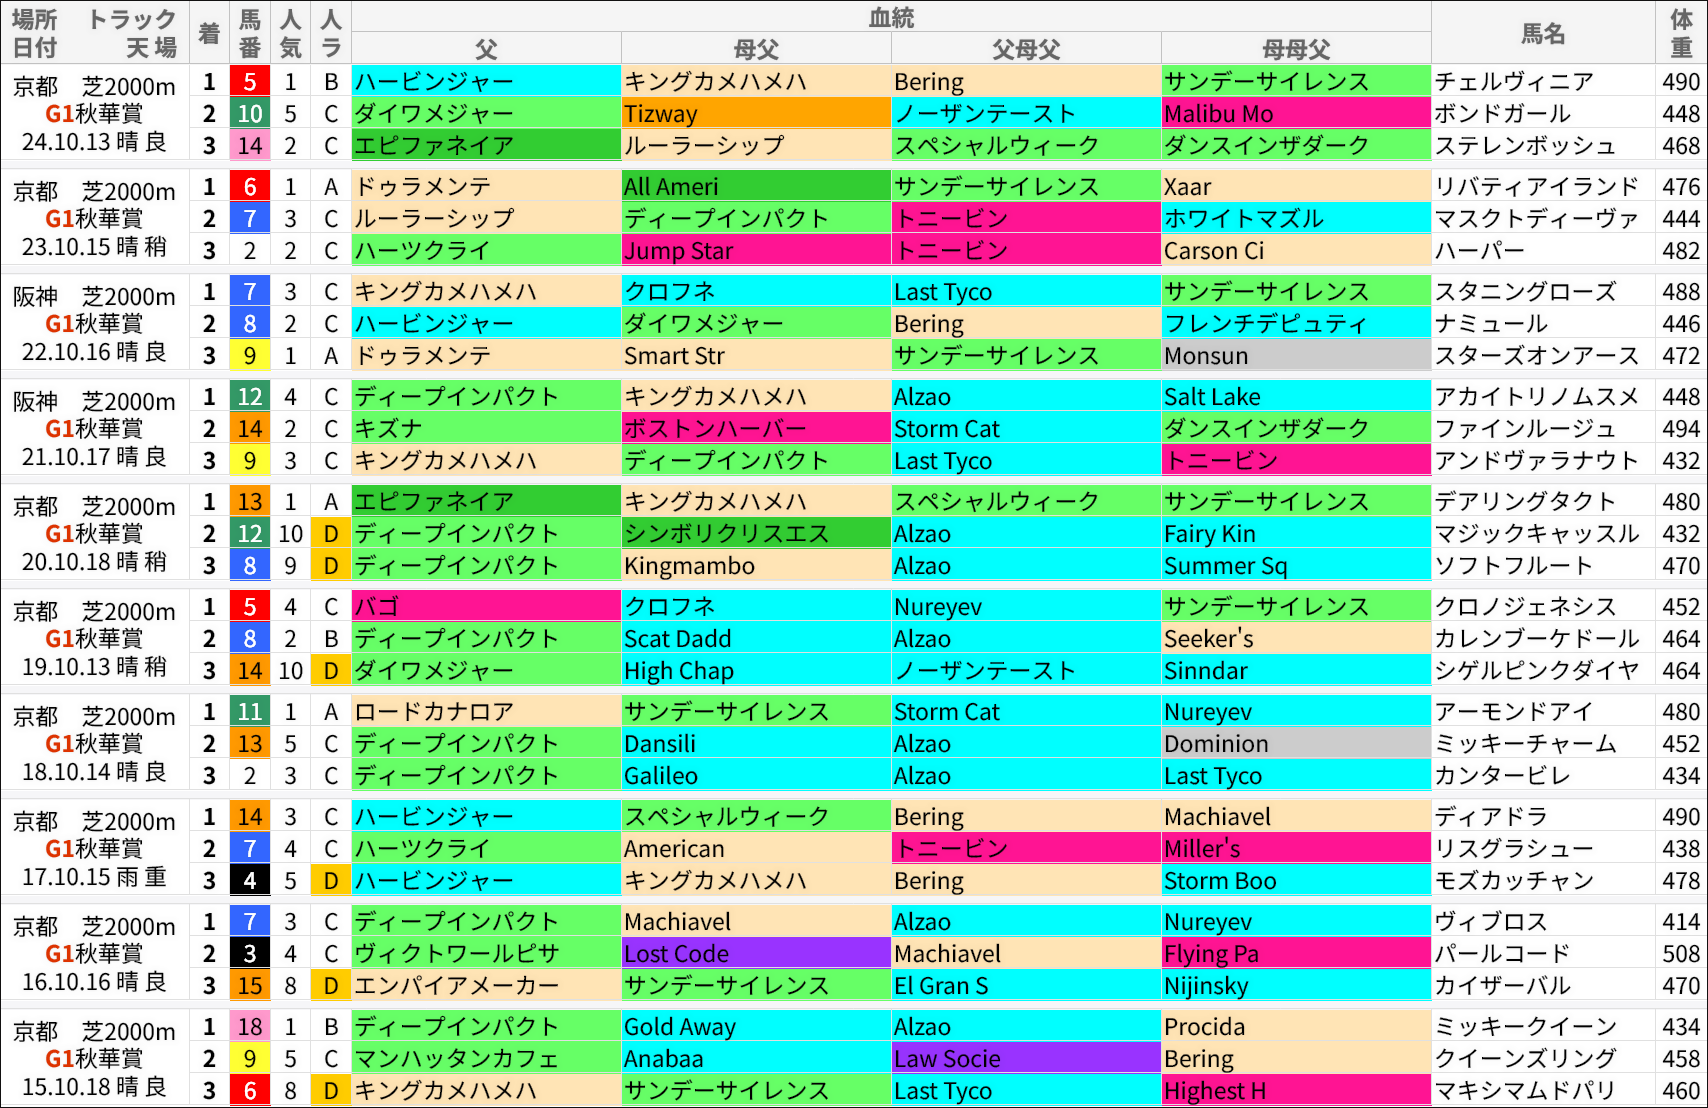Select the pink バゴ sire cell
Viewport: 1708px width, 1108px height.
[x=486, y=607]
